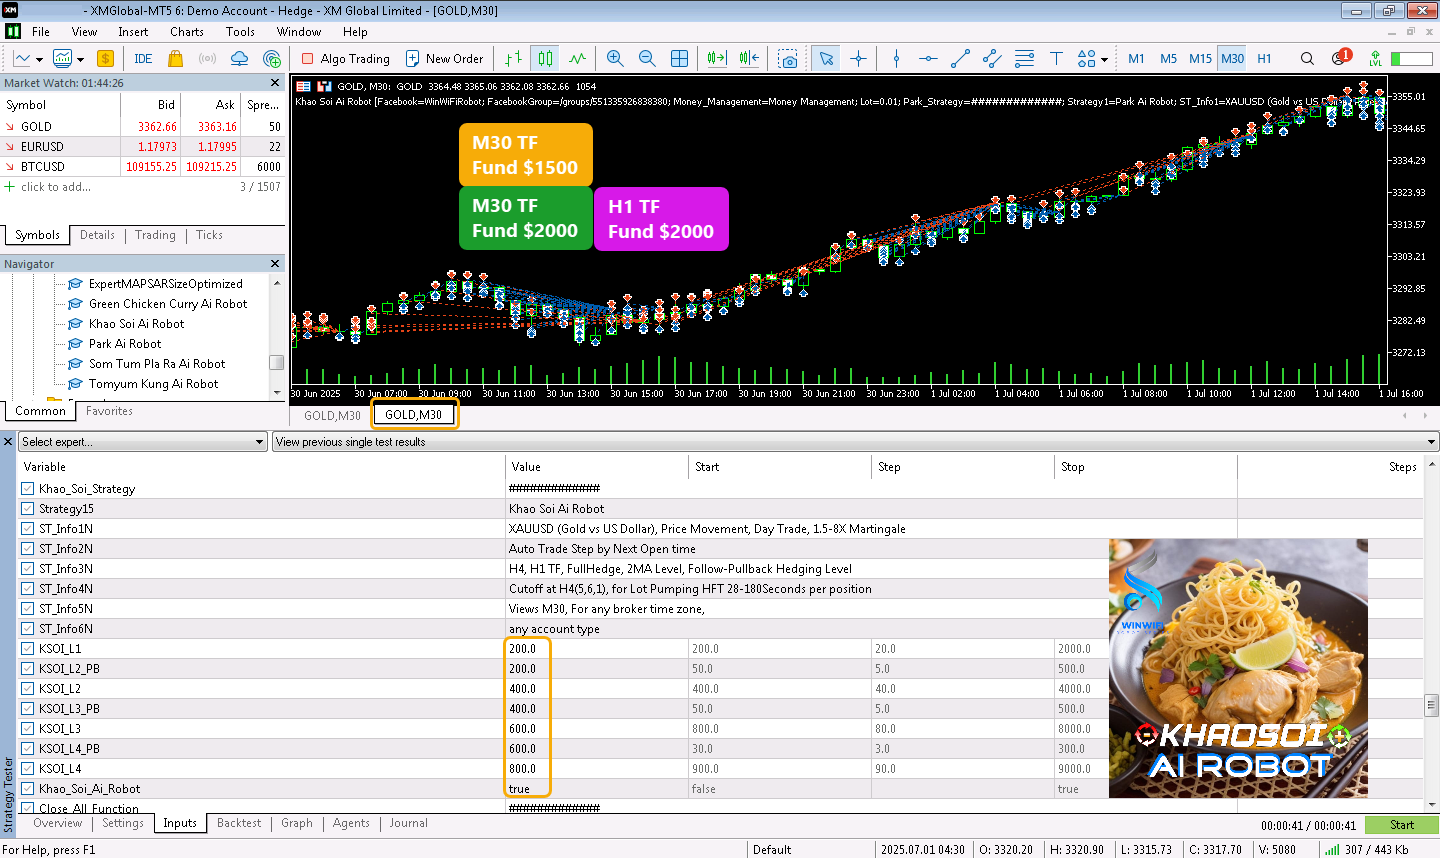Switch chart to bar chart mode
The image size is (1440, 858).
click(x=513, y=59)
